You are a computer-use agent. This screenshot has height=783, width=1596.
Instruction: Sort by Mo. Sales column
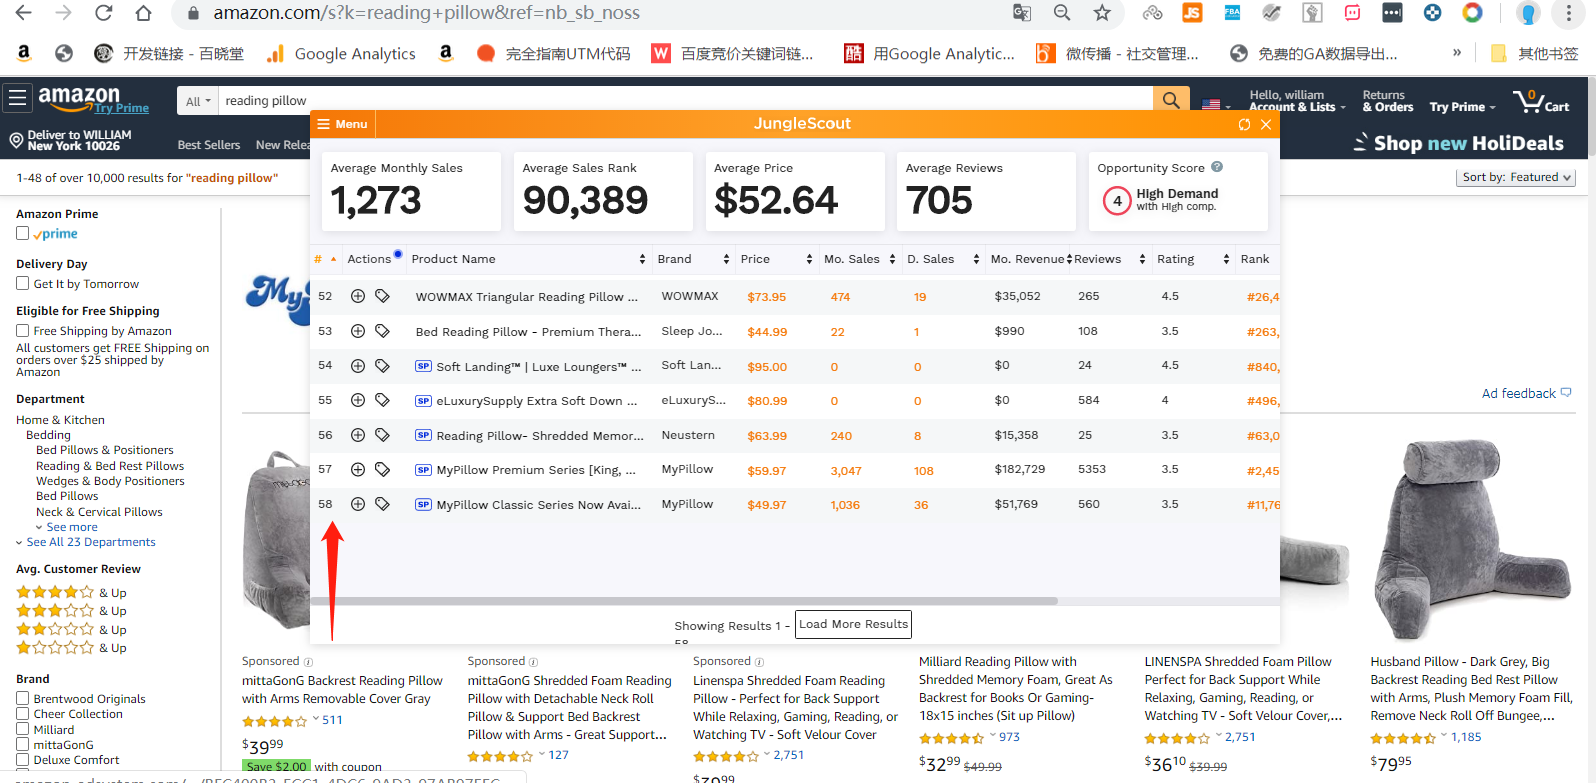(x=860, y=259)
